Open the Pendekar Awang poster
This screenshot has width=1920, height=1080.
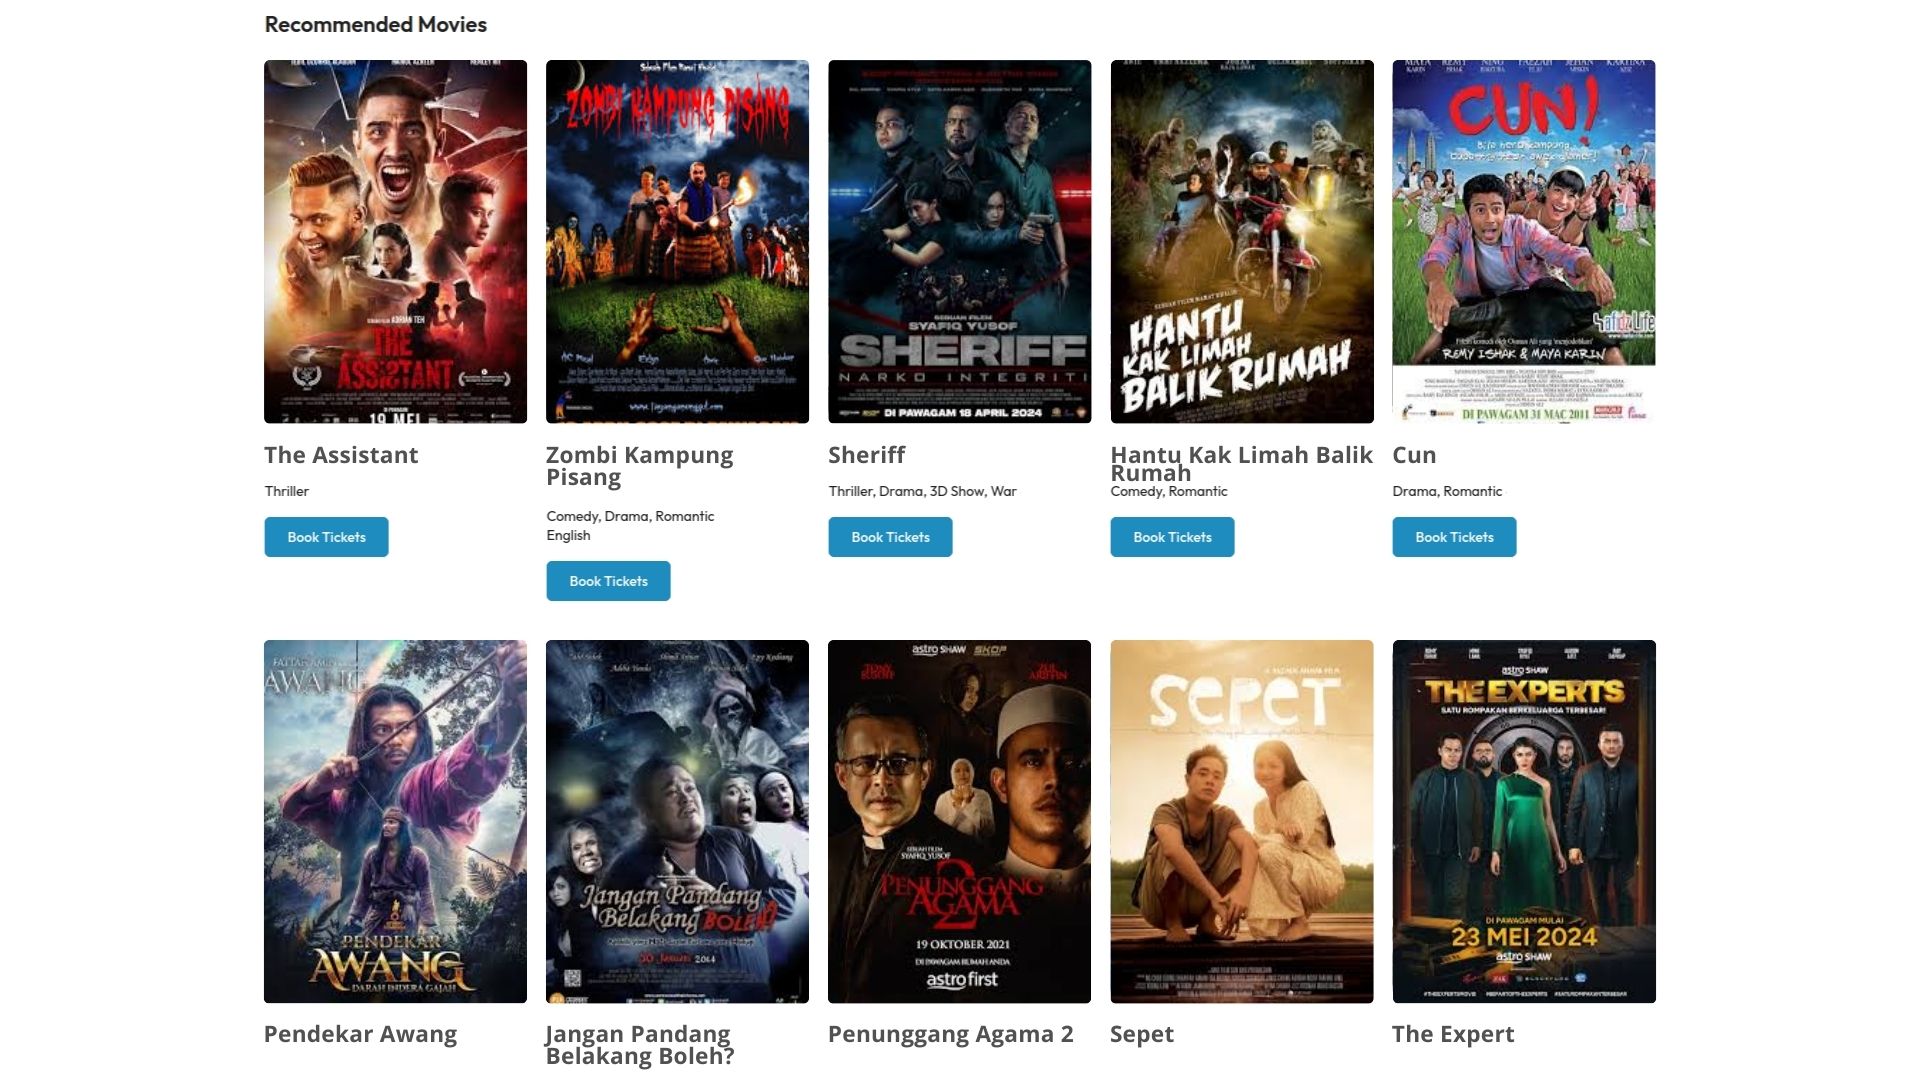coord(395,821)
